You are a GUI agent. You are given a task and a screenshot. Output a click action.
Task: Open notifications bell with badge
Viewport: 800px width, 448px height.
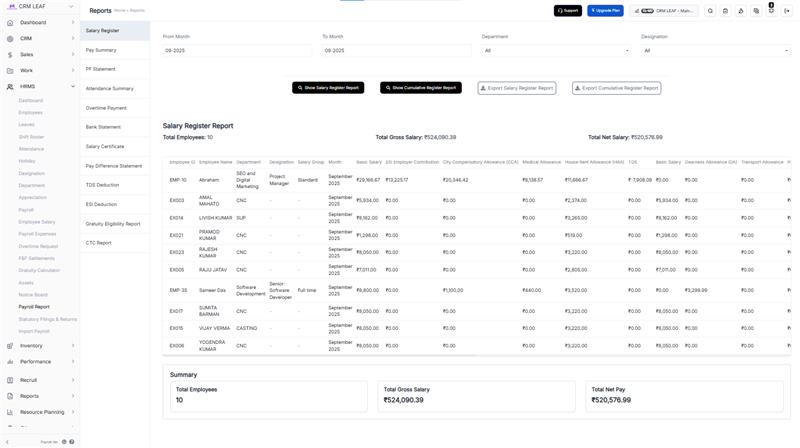(x=771, y=10)
